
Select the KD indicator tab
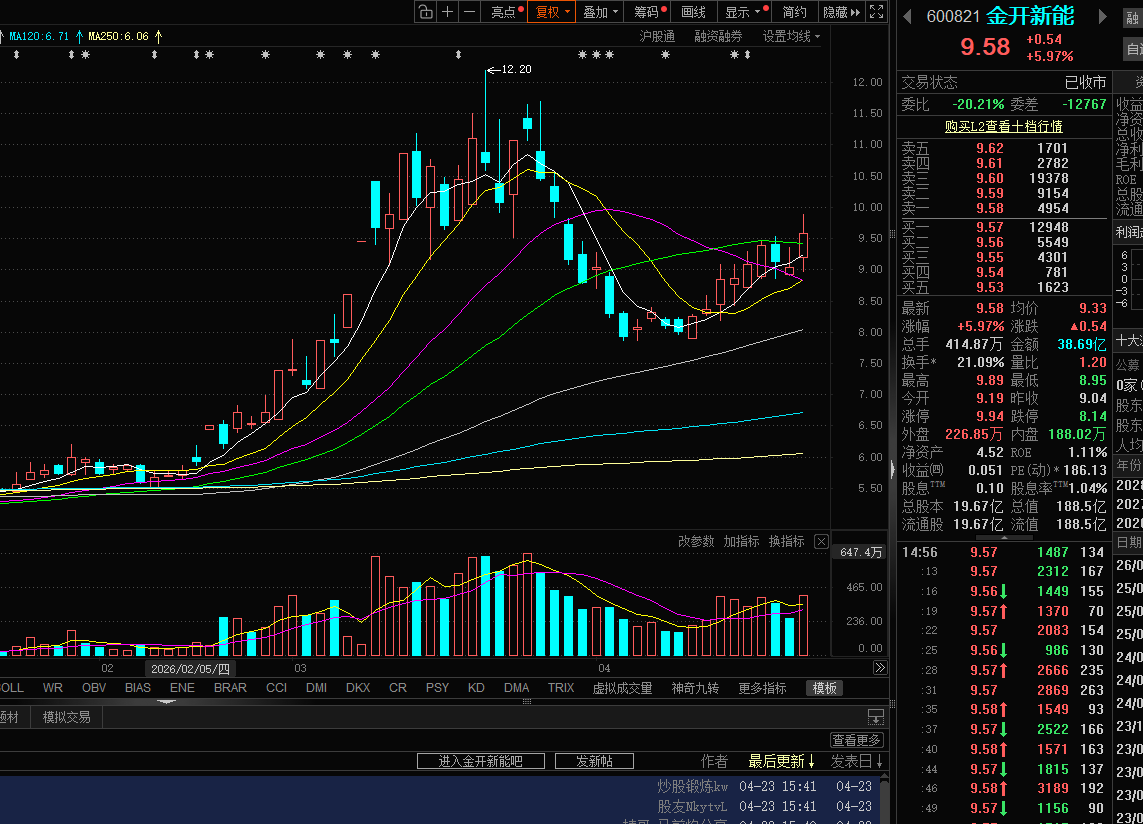(476, 688)
